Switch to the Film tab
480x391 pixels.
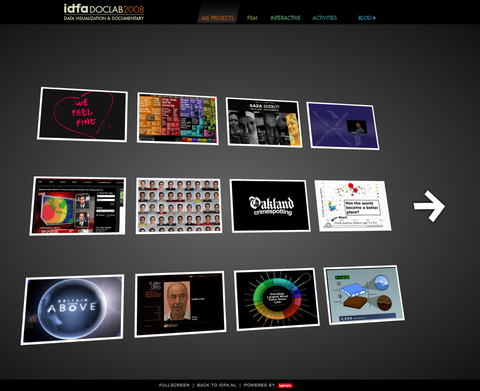point(252,18)
